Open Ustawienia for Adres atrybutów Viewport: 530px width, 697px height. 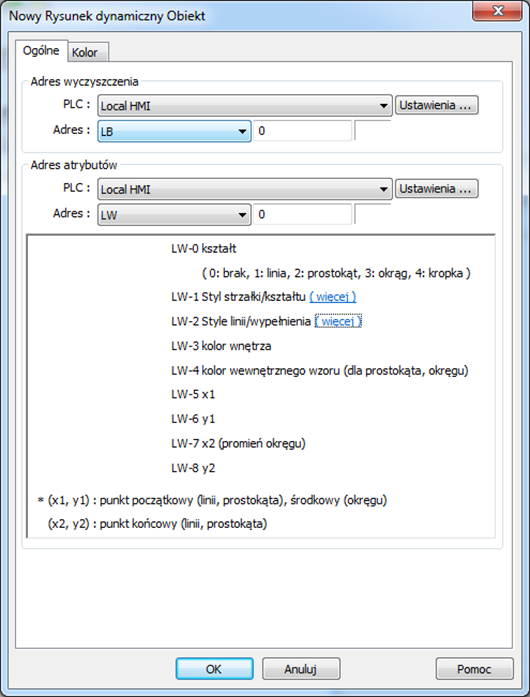(437, 189)
